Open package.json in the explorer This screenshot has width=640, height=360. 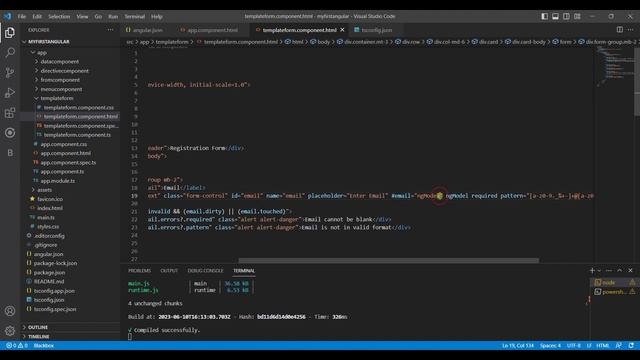(49, 273)
